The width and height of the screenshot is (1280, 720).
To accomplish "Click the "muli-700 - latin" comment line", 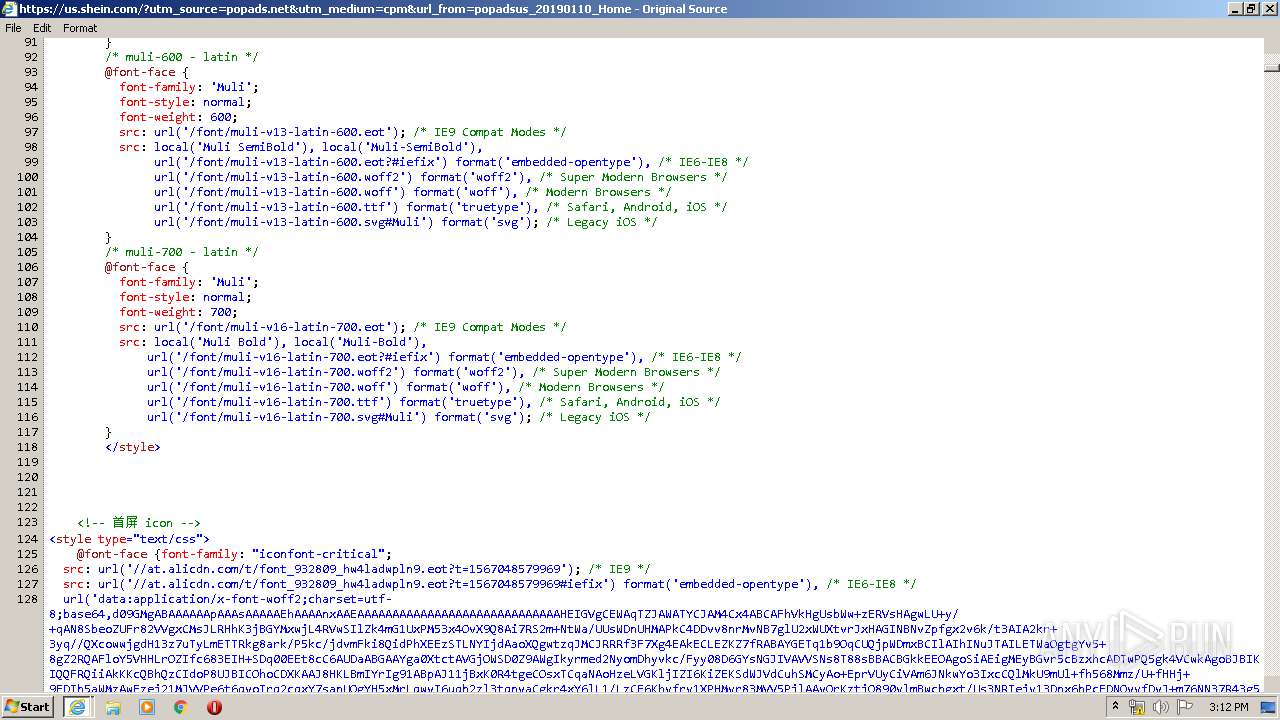I will tap(181, 252).
